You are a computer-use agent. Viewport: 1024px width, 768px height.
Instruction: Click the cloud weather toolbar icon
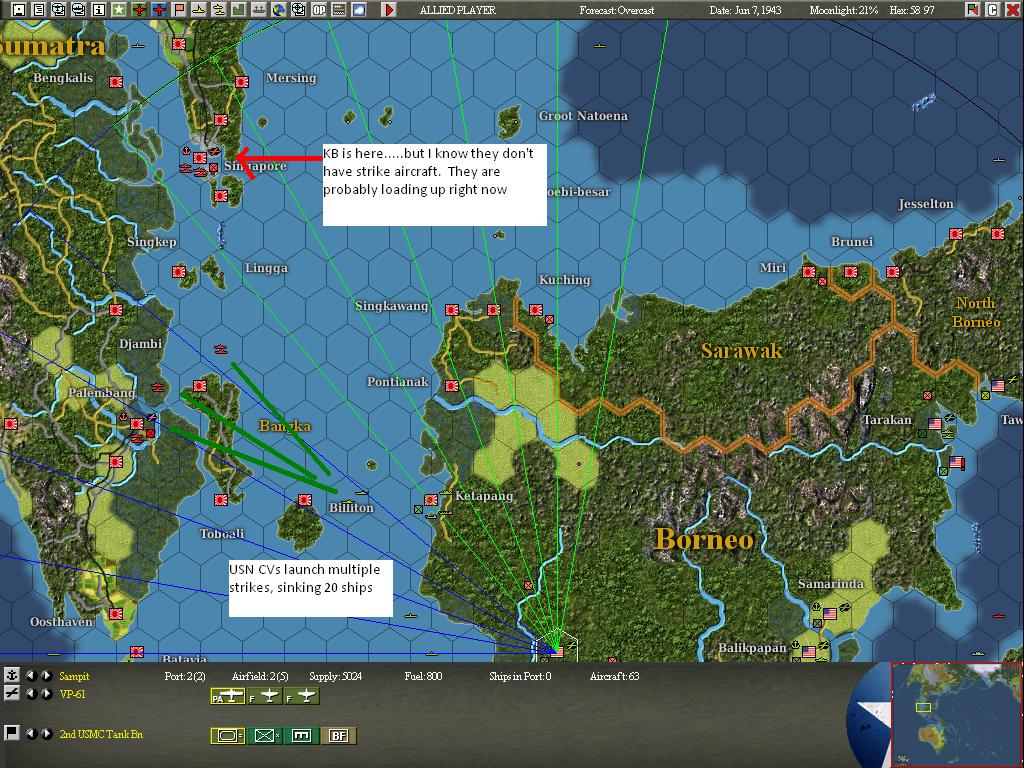pos(359,9)
